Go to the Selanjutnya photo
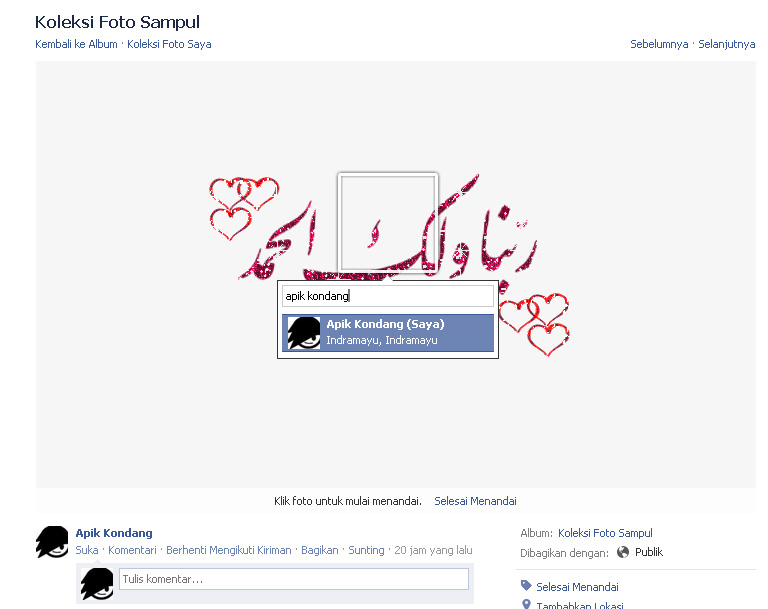The height and width of the screenshot is (609, 768). pyautogui.click(x=726, y=44)
